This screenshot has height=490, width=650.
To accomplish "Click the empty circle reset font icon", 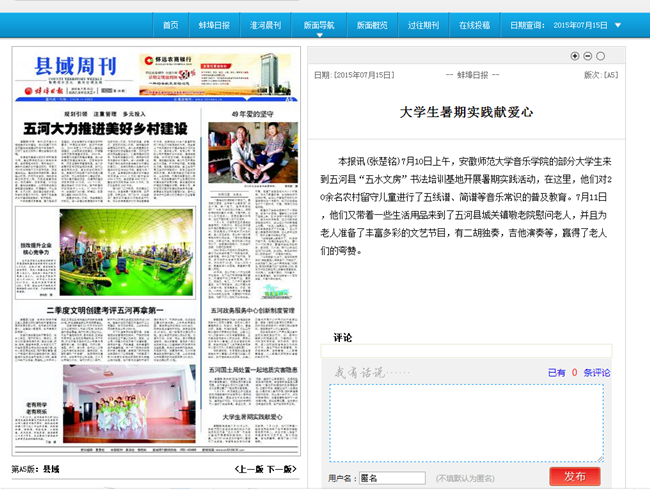I will (601, 56).
